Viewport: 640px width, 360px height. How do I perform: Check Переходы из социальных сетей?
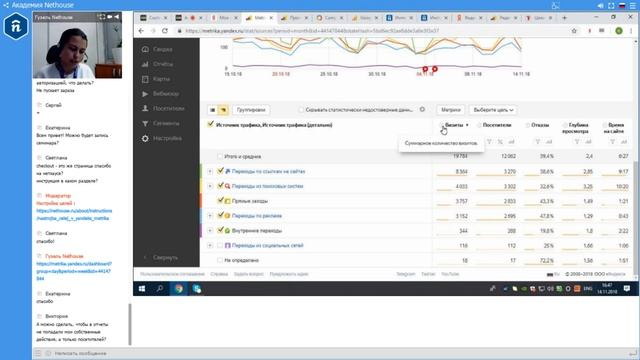point(220,245)
